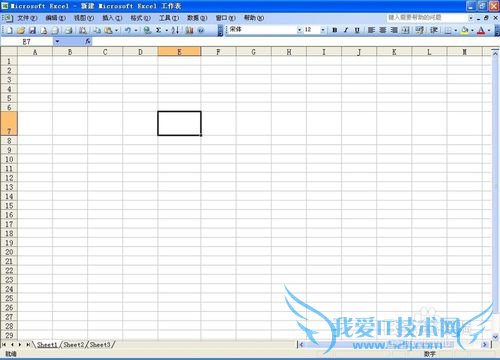This screenshot has width=500, height=360.
Task: Open the Borders dropdown arrow
Action: pyautogui.click(x=456, y=30)
